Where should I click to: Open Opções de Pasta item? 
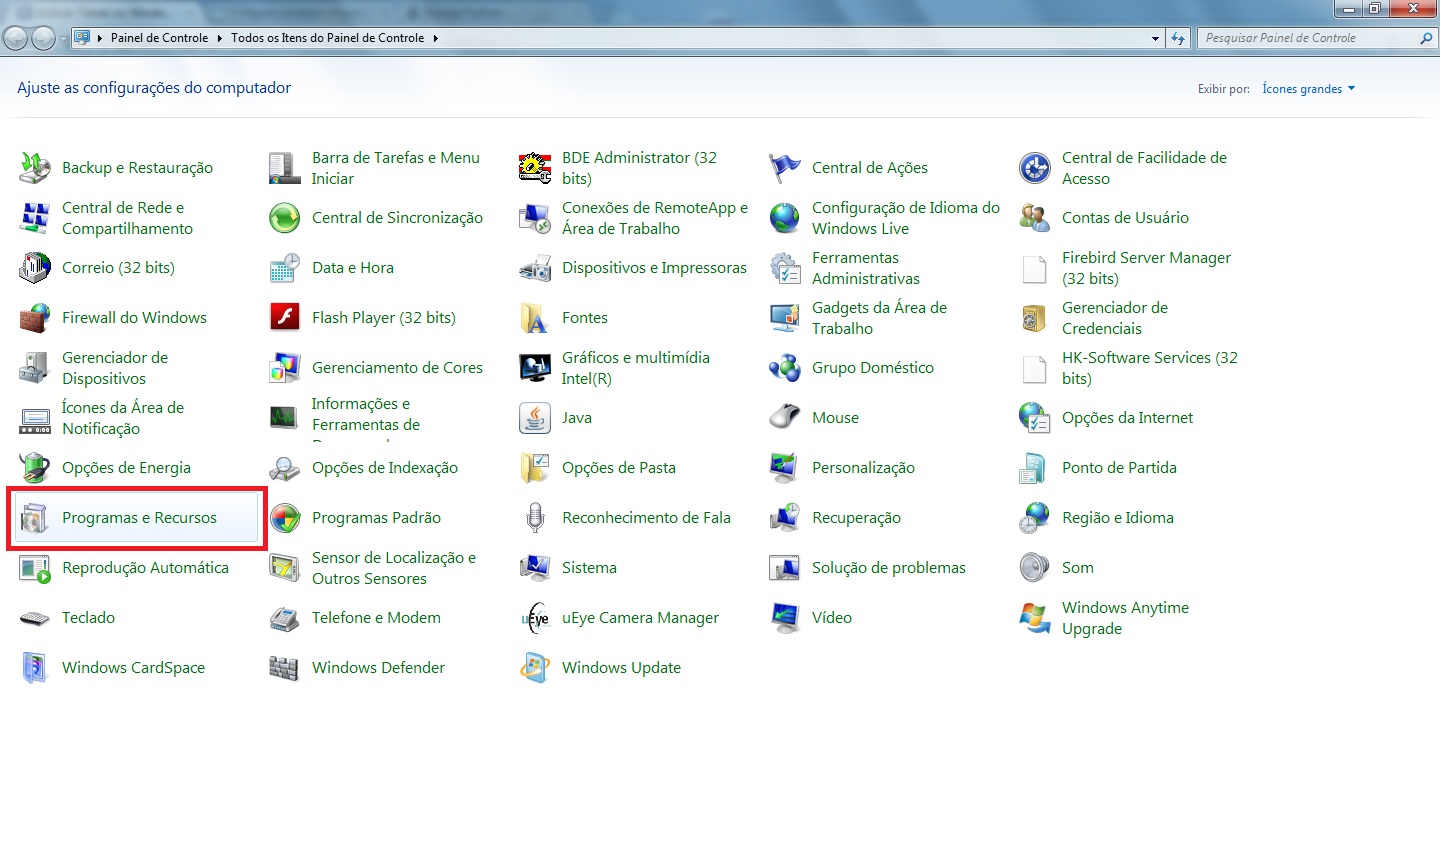pyautogui.click(x=619, y=468)
